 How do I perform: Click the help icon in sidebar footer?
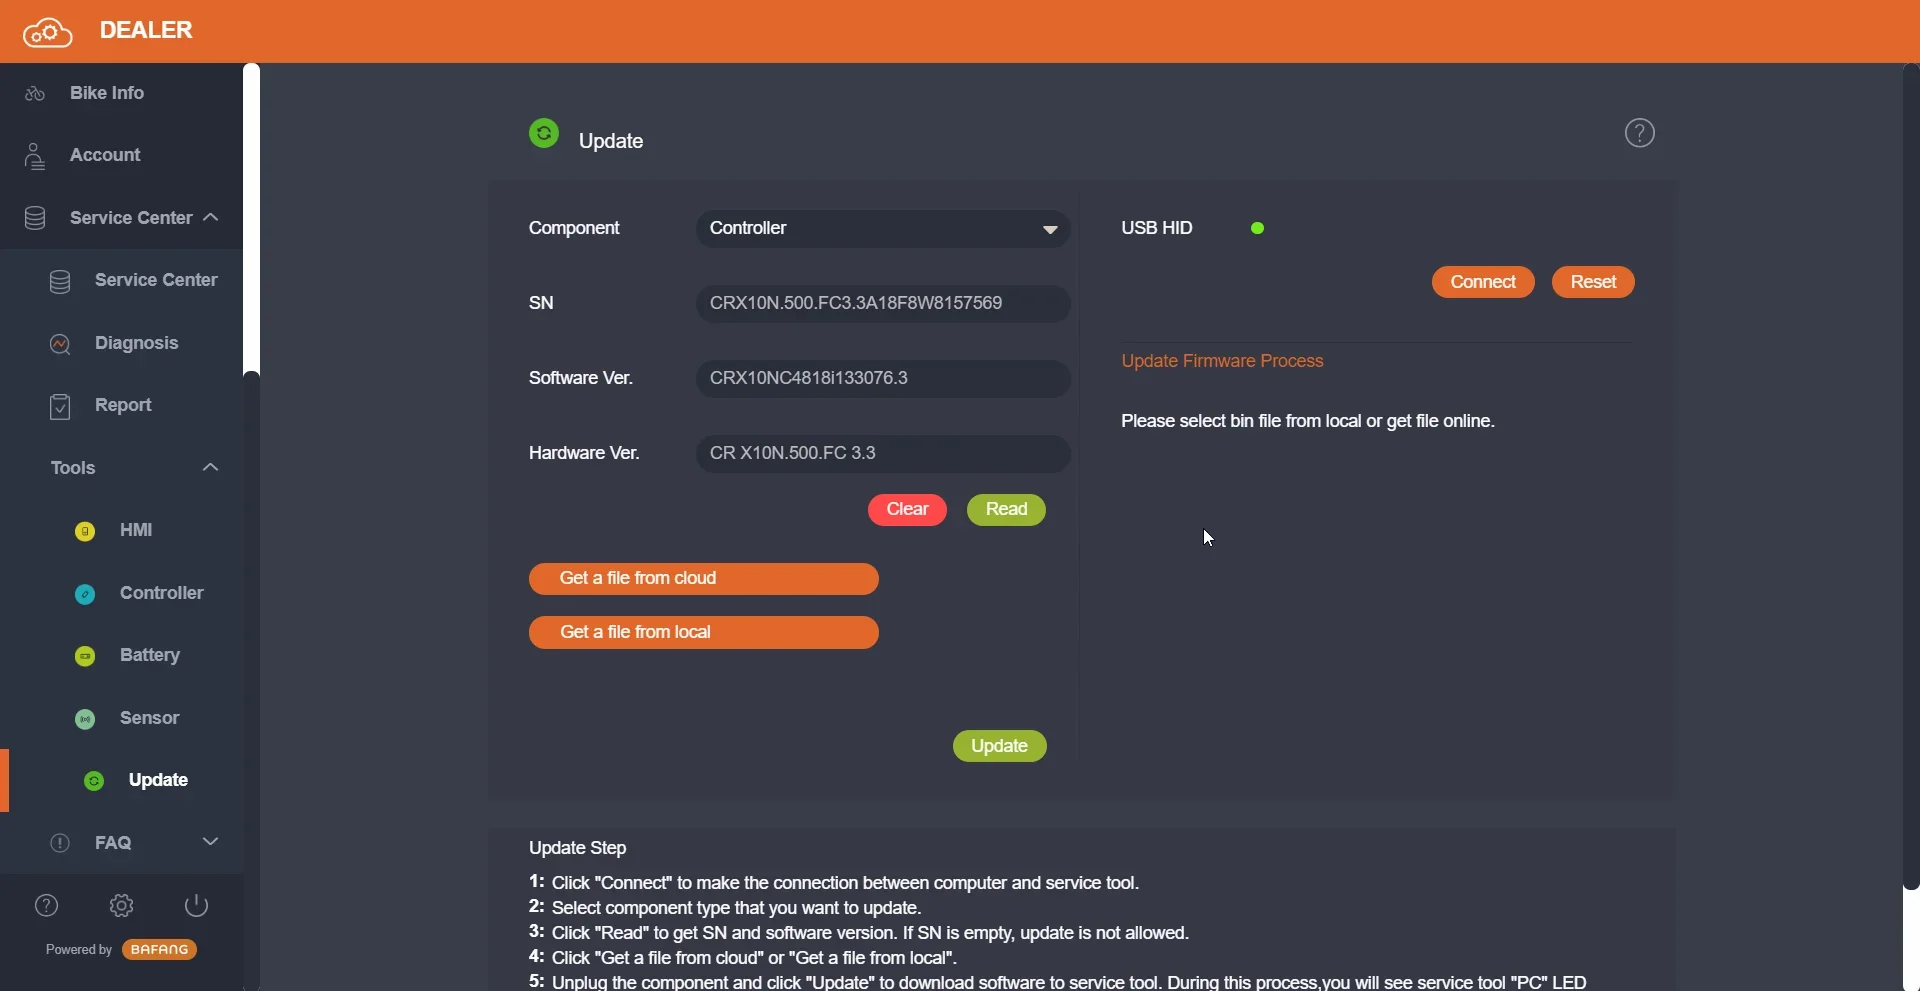[x=47, y=906]
